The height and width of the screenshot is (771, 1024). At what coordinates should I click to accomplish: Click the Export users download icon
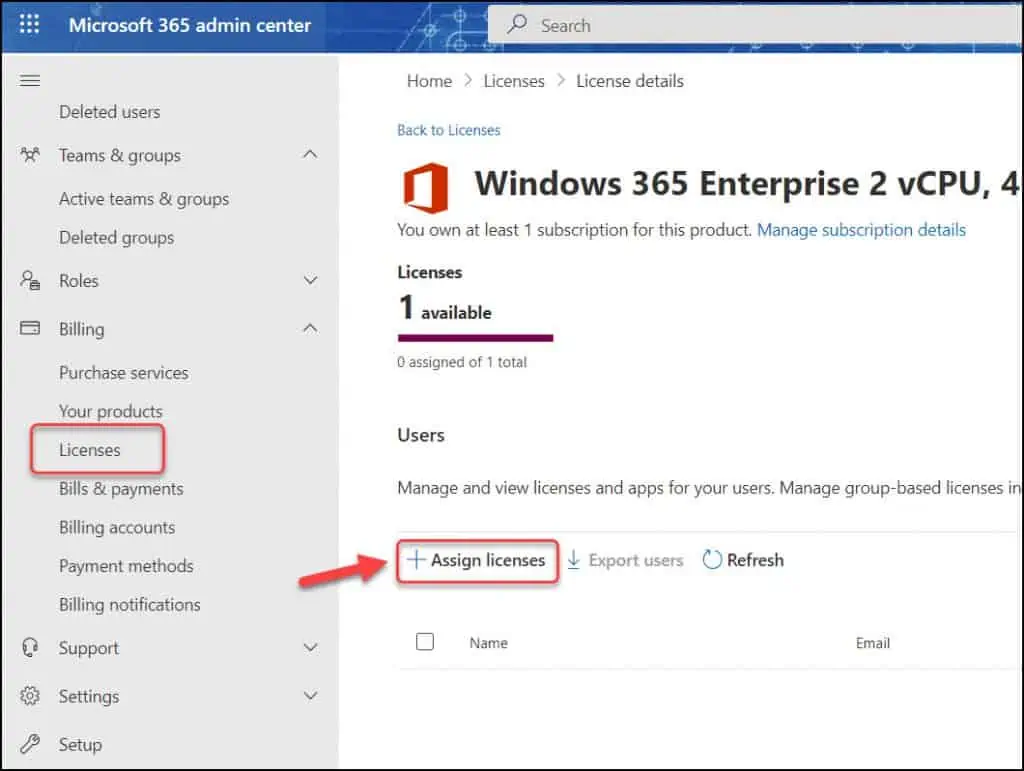(x=573, y=559)
